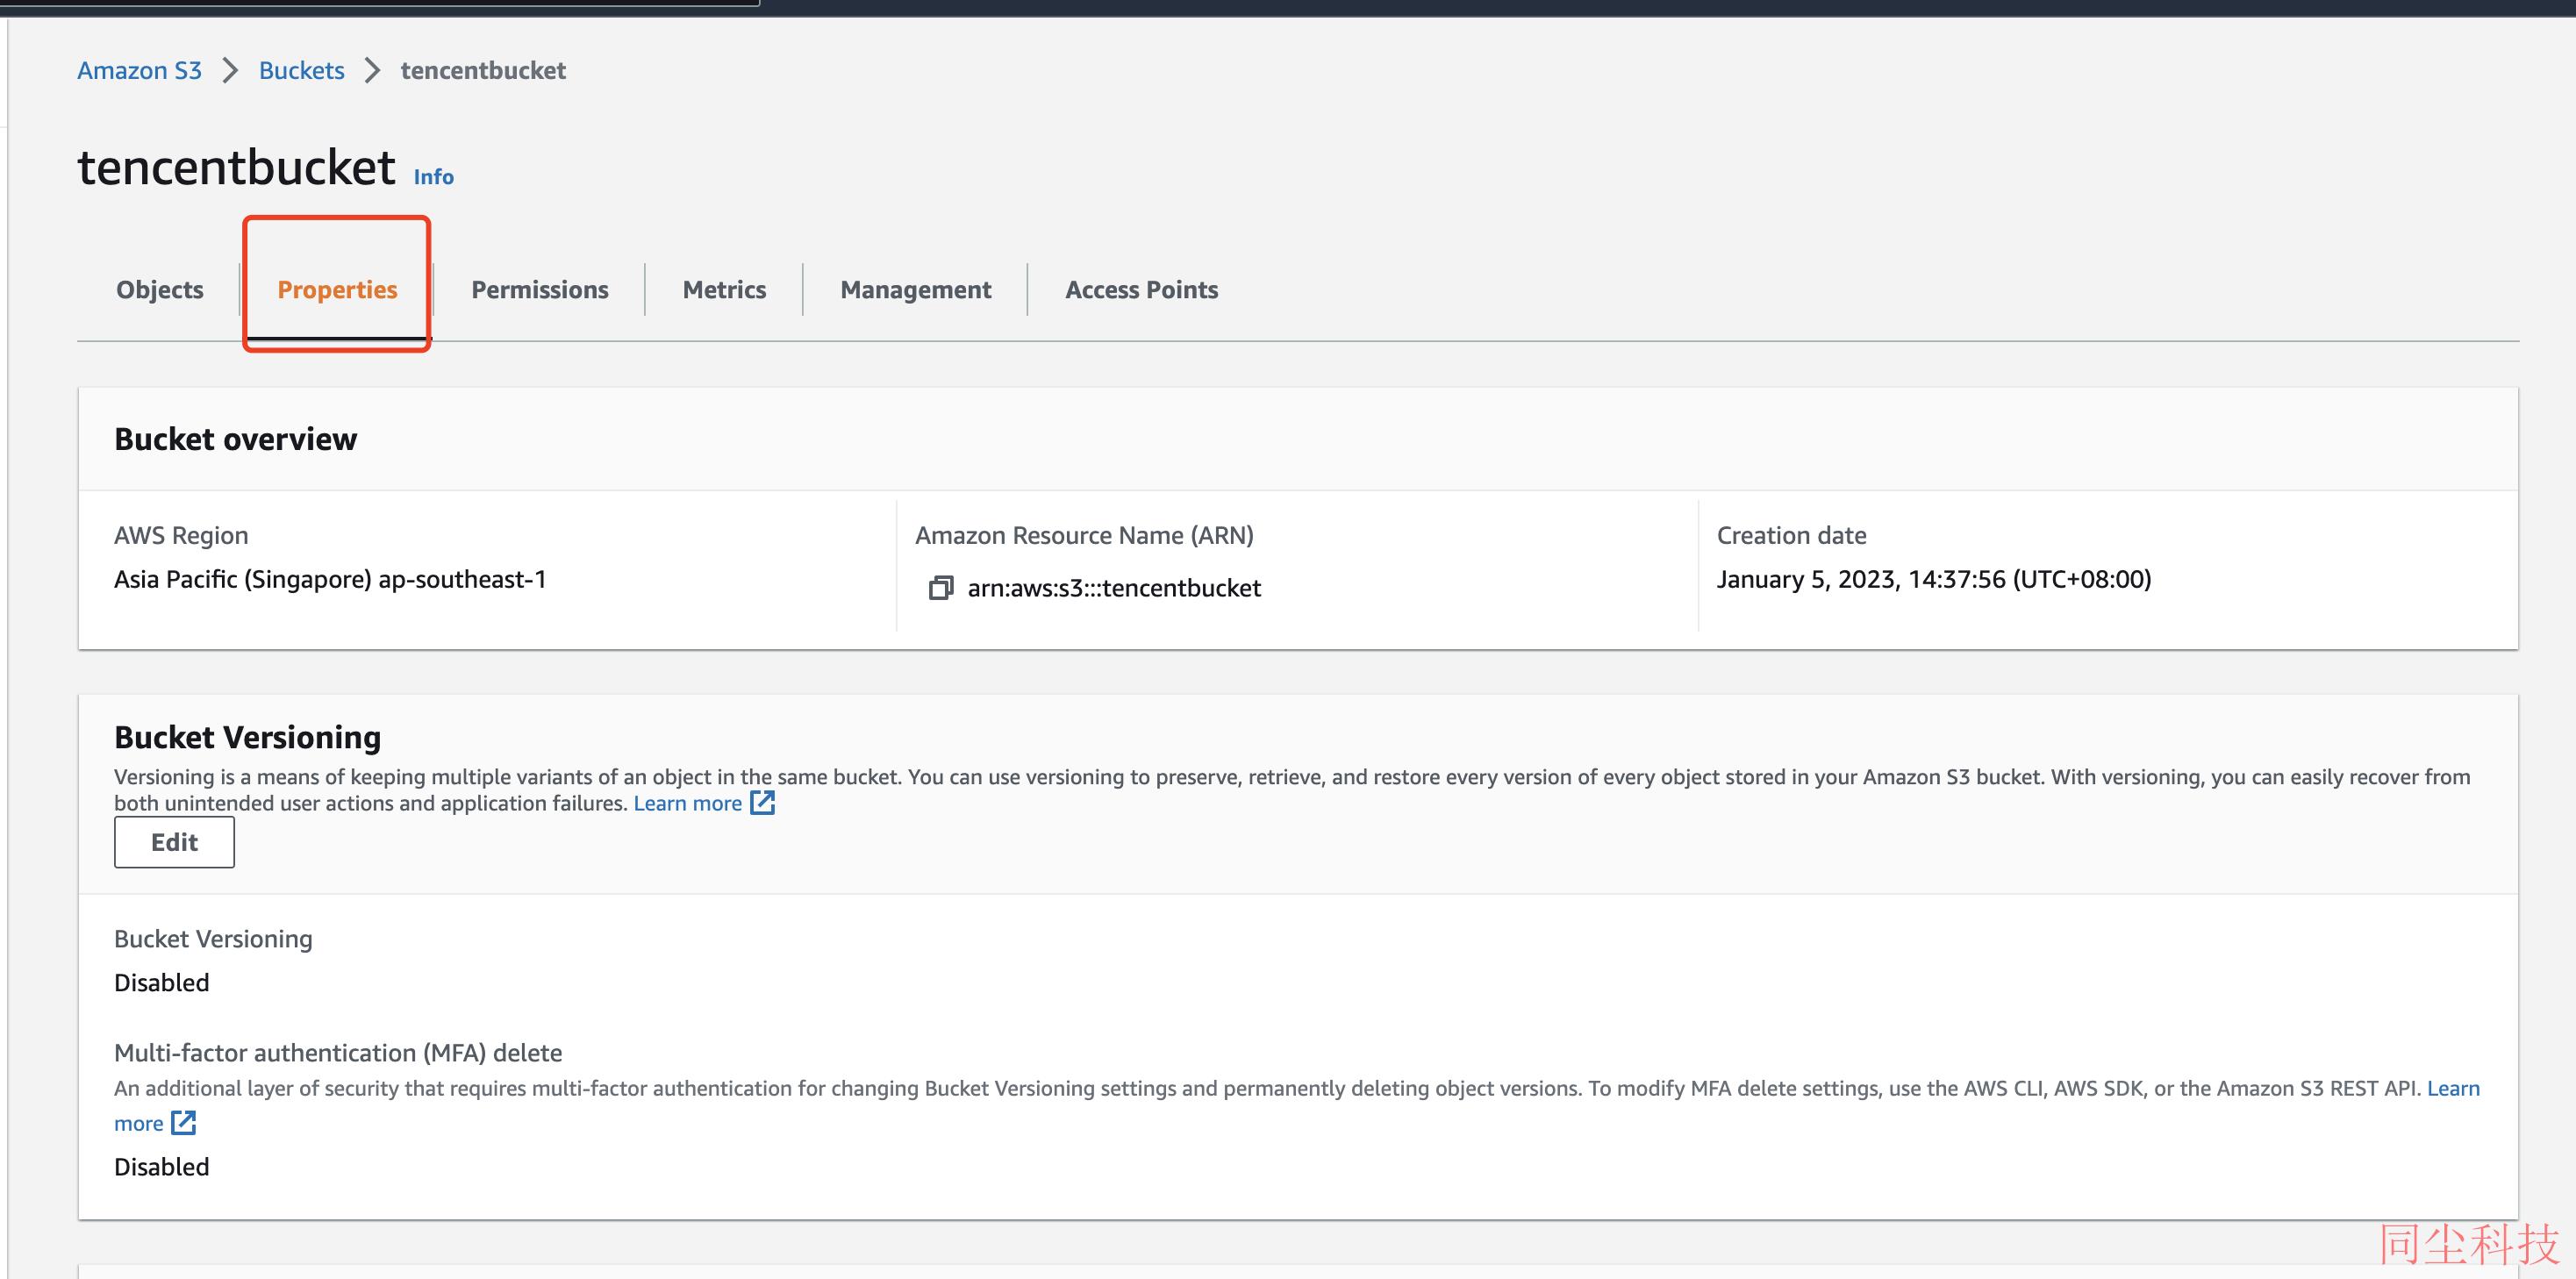Click the Creation date label
Viewport: 2576px width, 1279px height.
[x=1791, y=535]
